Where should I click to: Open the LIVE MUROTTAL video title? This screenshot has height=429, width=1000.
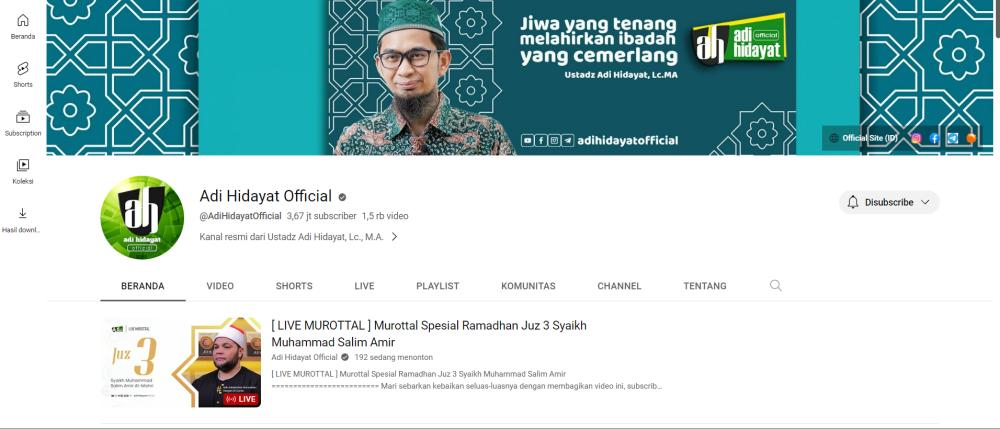[x=429, y=333]
